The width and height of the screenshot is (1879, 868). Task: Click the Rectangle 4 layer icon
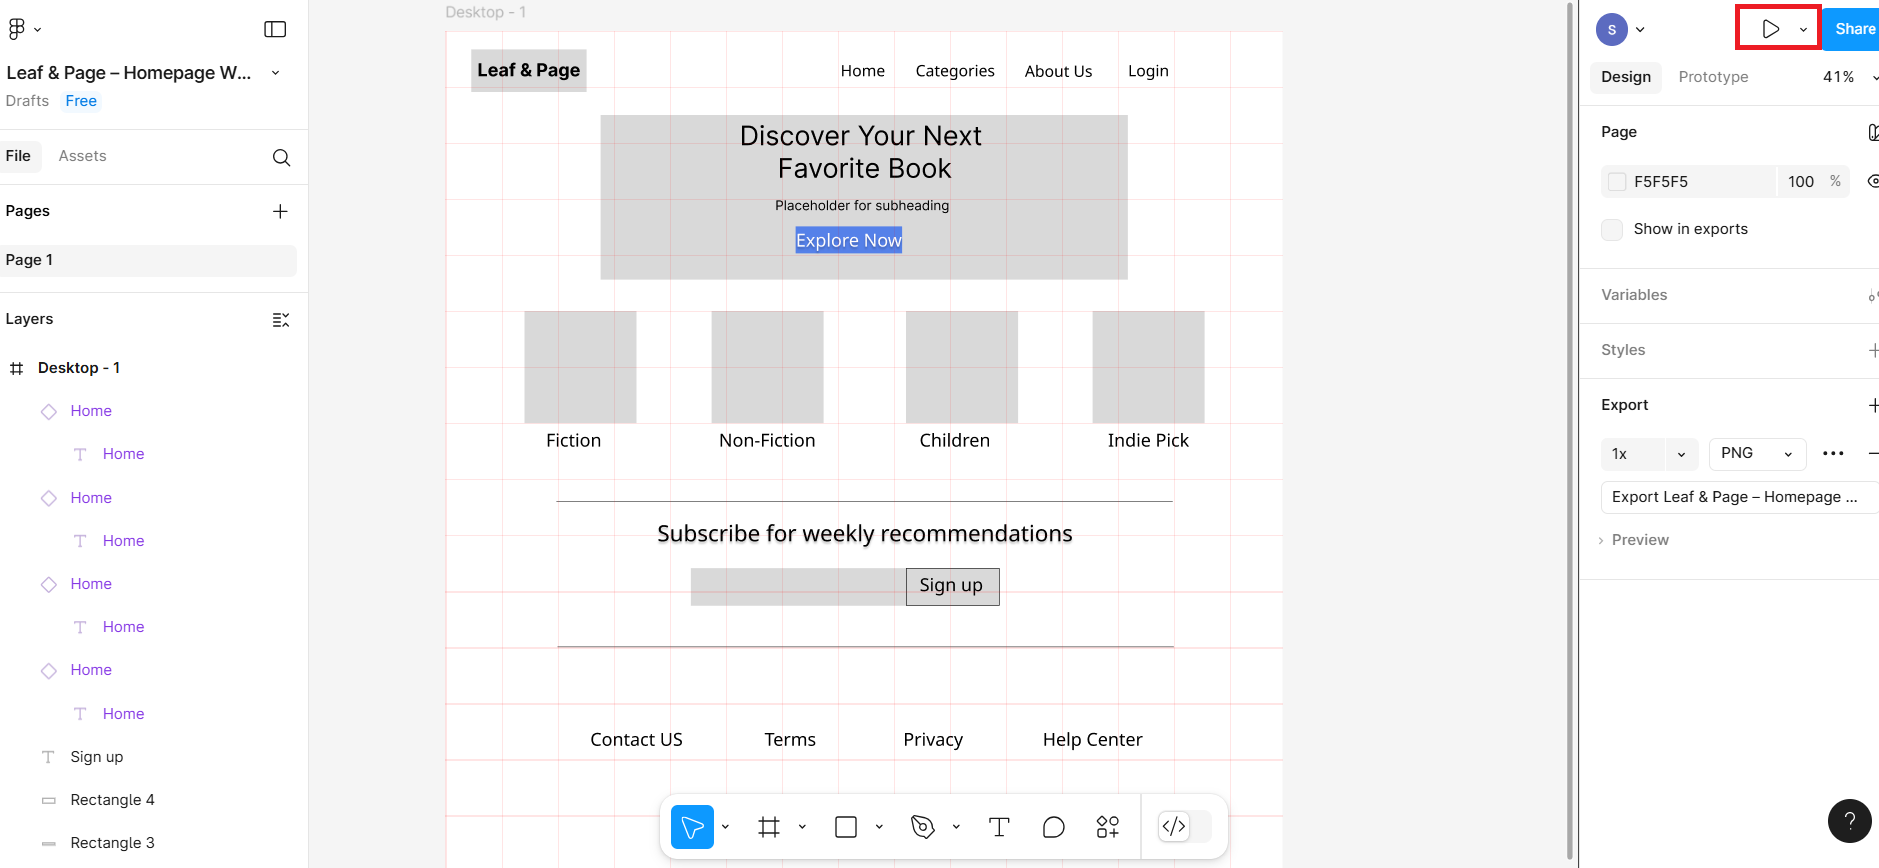pyautogui.click(x=48, y=800)
